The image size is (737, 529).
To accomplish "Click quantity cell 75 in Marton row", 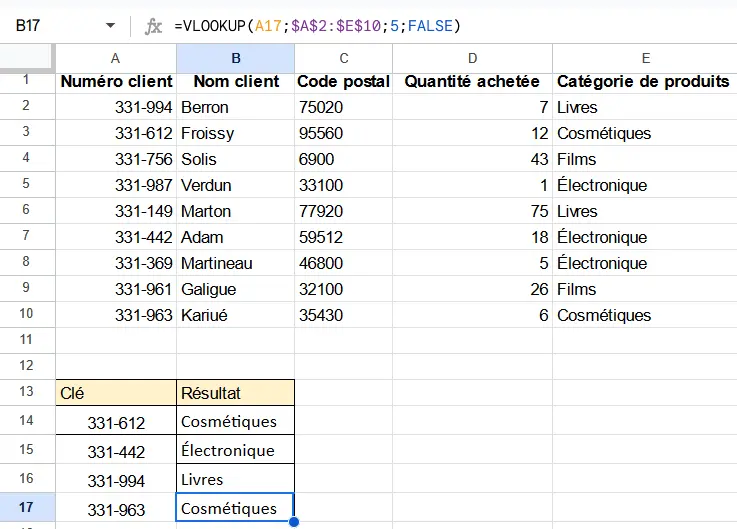I will click(472, 211).
